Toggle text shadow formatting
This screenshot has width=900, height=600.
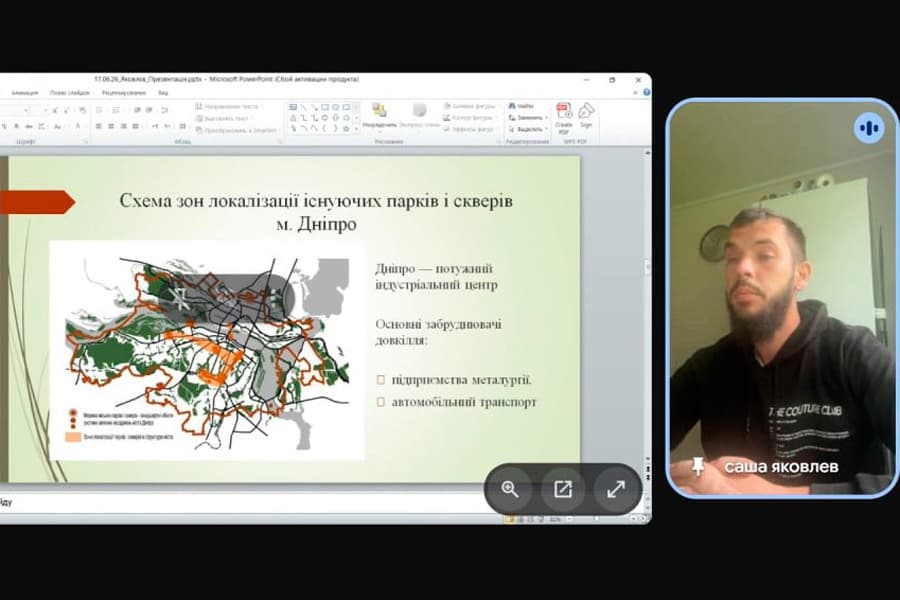[x=17, y=126]
